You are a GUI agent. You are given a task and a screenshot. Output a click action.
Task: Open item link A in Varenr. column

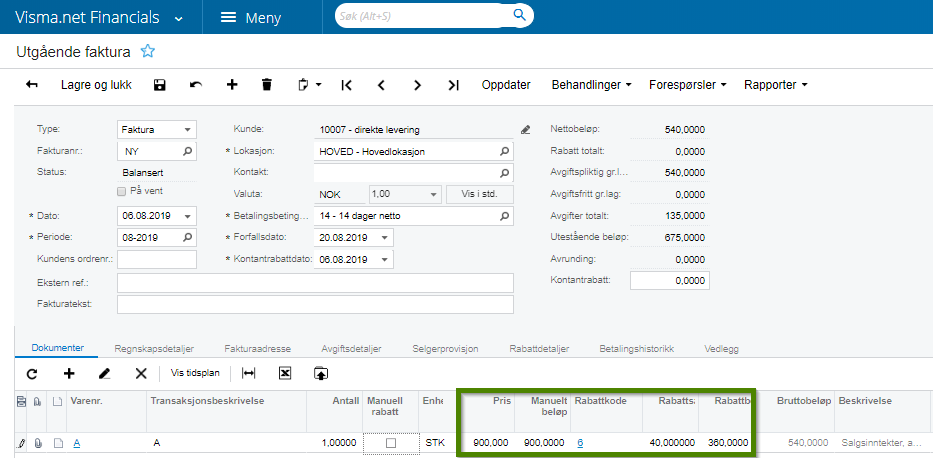tap(76, 443)
